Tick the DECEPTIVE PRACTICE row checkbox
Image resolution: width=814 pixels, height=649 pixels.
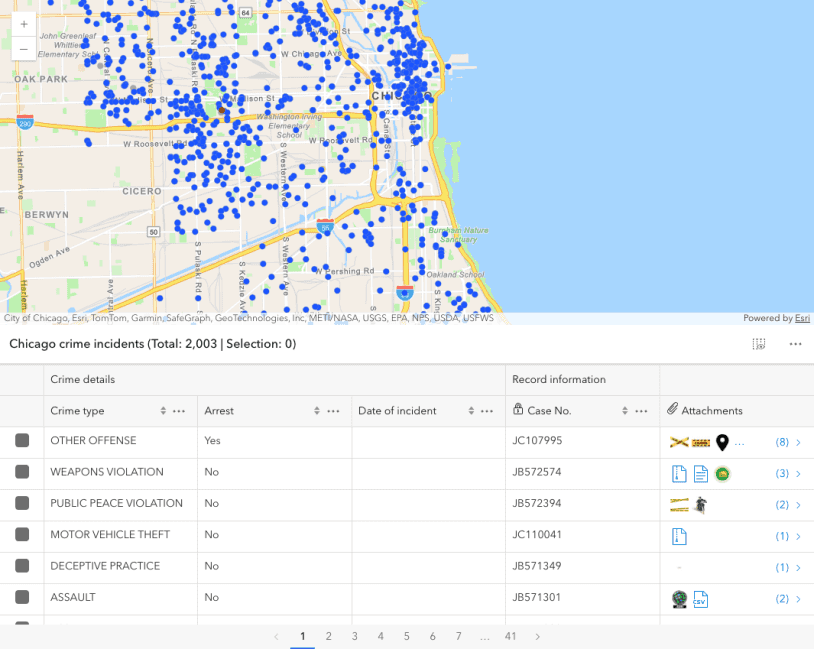coord(22,566)
